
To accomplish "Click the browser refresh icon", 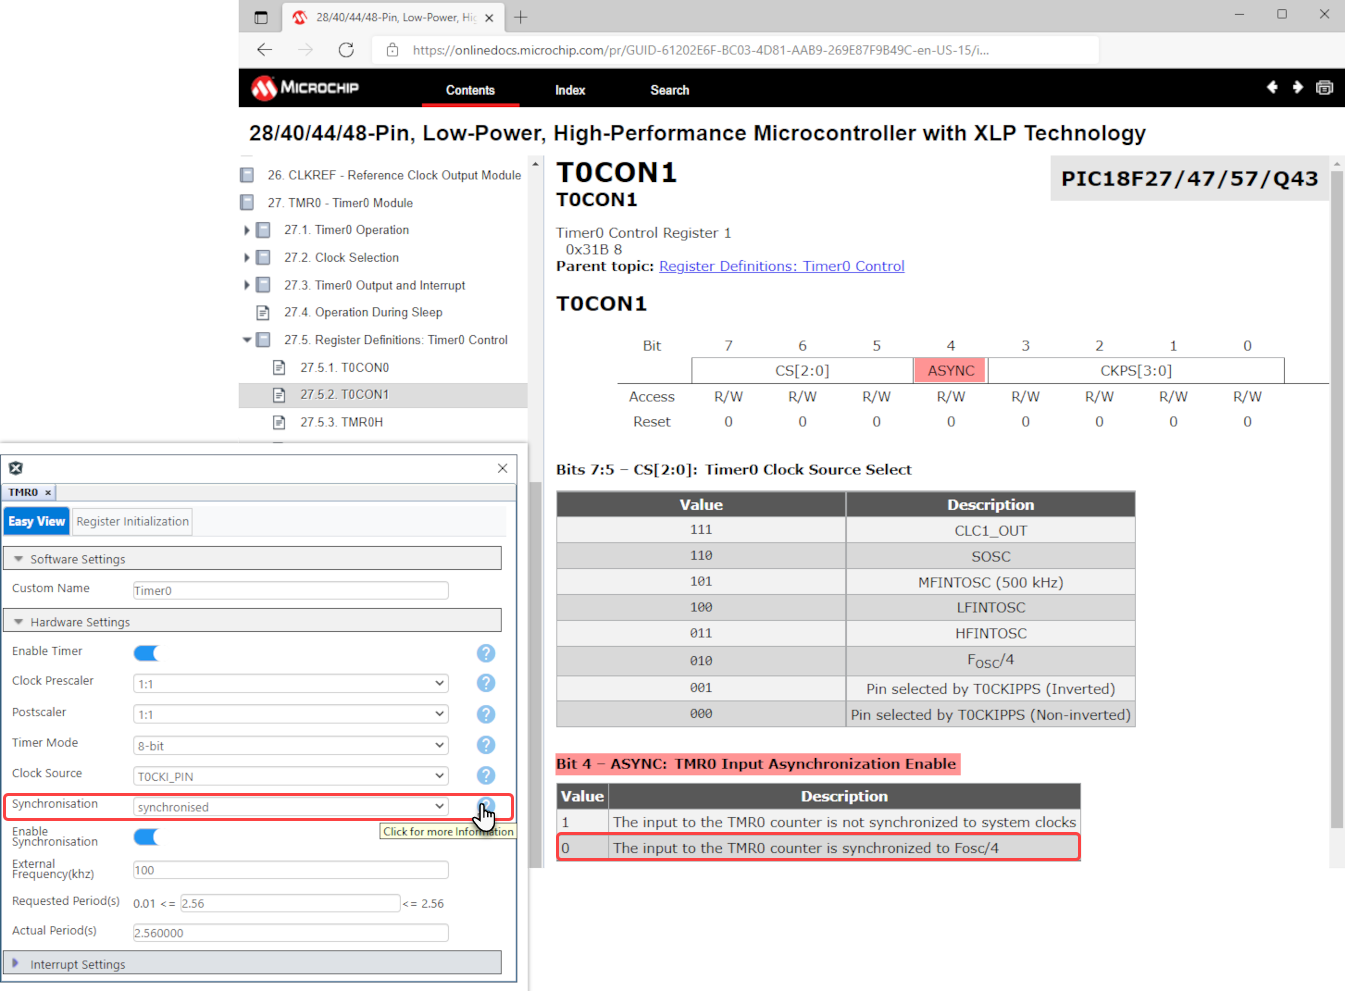I will coord(346,50).
